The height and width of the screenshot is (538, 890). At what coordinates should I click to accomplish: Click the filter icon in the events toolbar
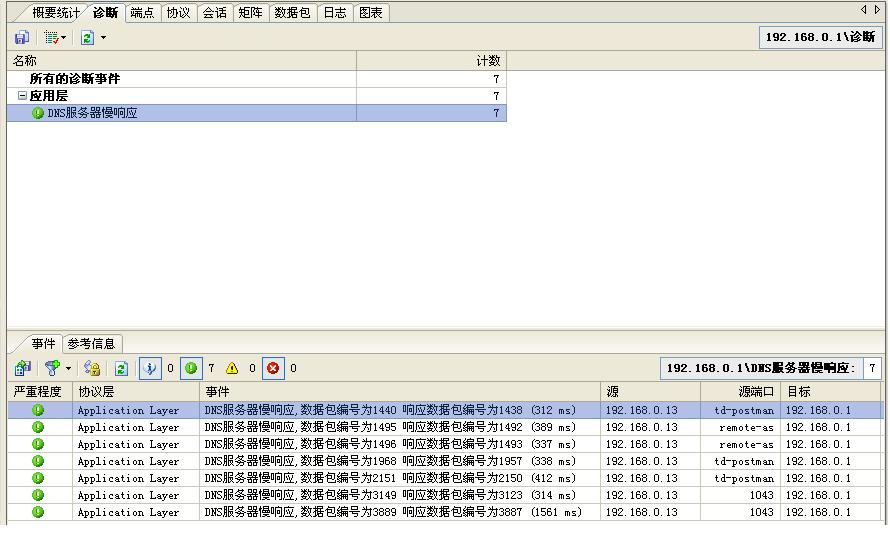click(x=52, y=368)
